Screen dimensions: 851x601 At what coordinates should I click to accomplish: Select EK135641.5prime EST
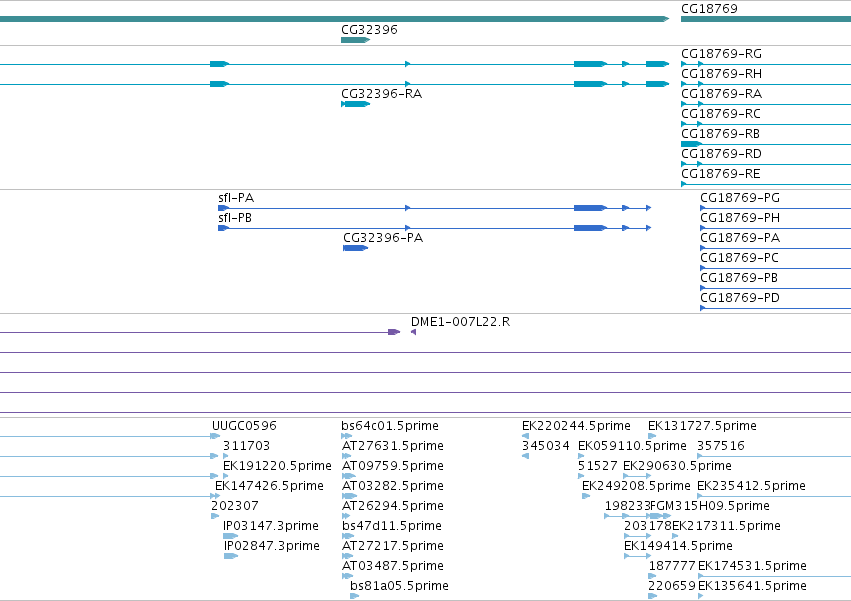pyautogui.click(x=701, y=596)
